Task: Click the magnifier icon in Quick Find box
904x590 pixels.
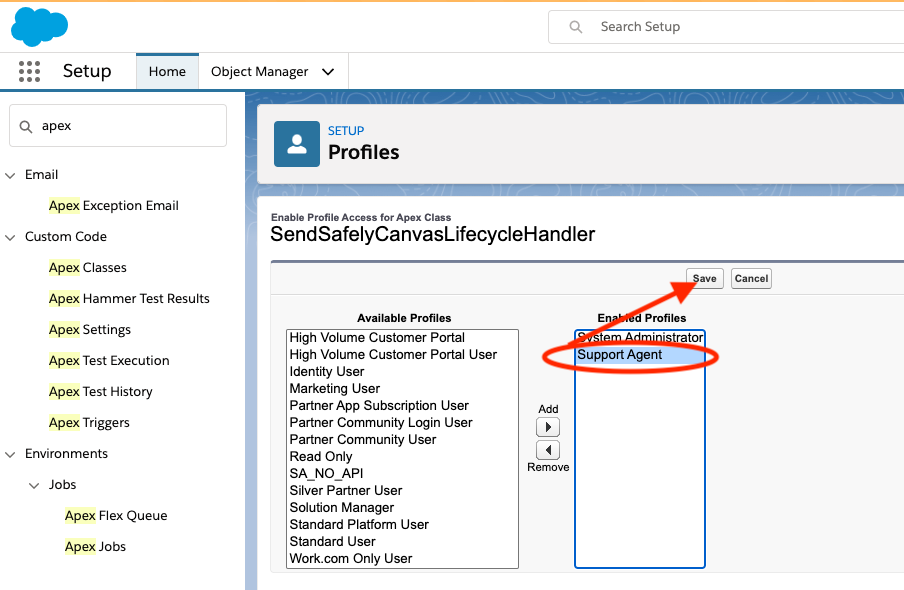Action: coord(26,126)
